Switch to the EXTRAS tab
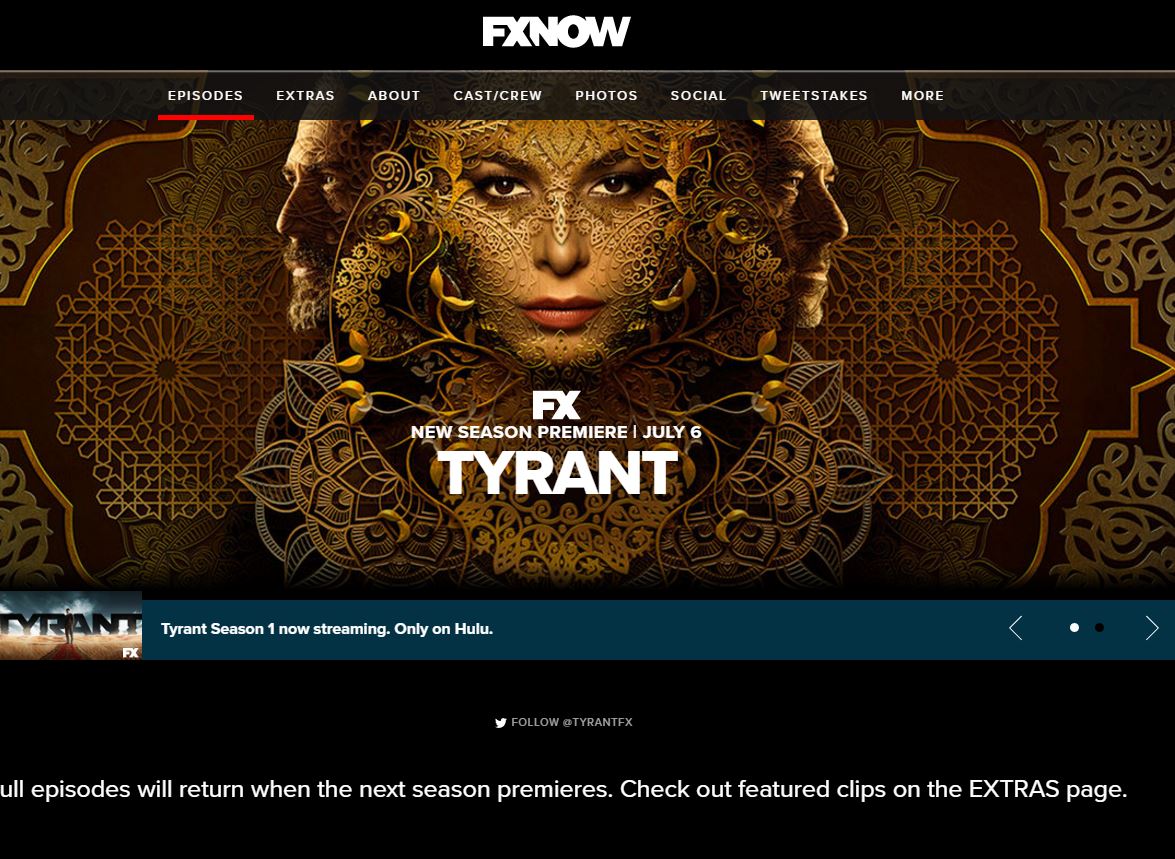Image resolution: width=1175 pixels, height=859 pixels. pos(305,96)
